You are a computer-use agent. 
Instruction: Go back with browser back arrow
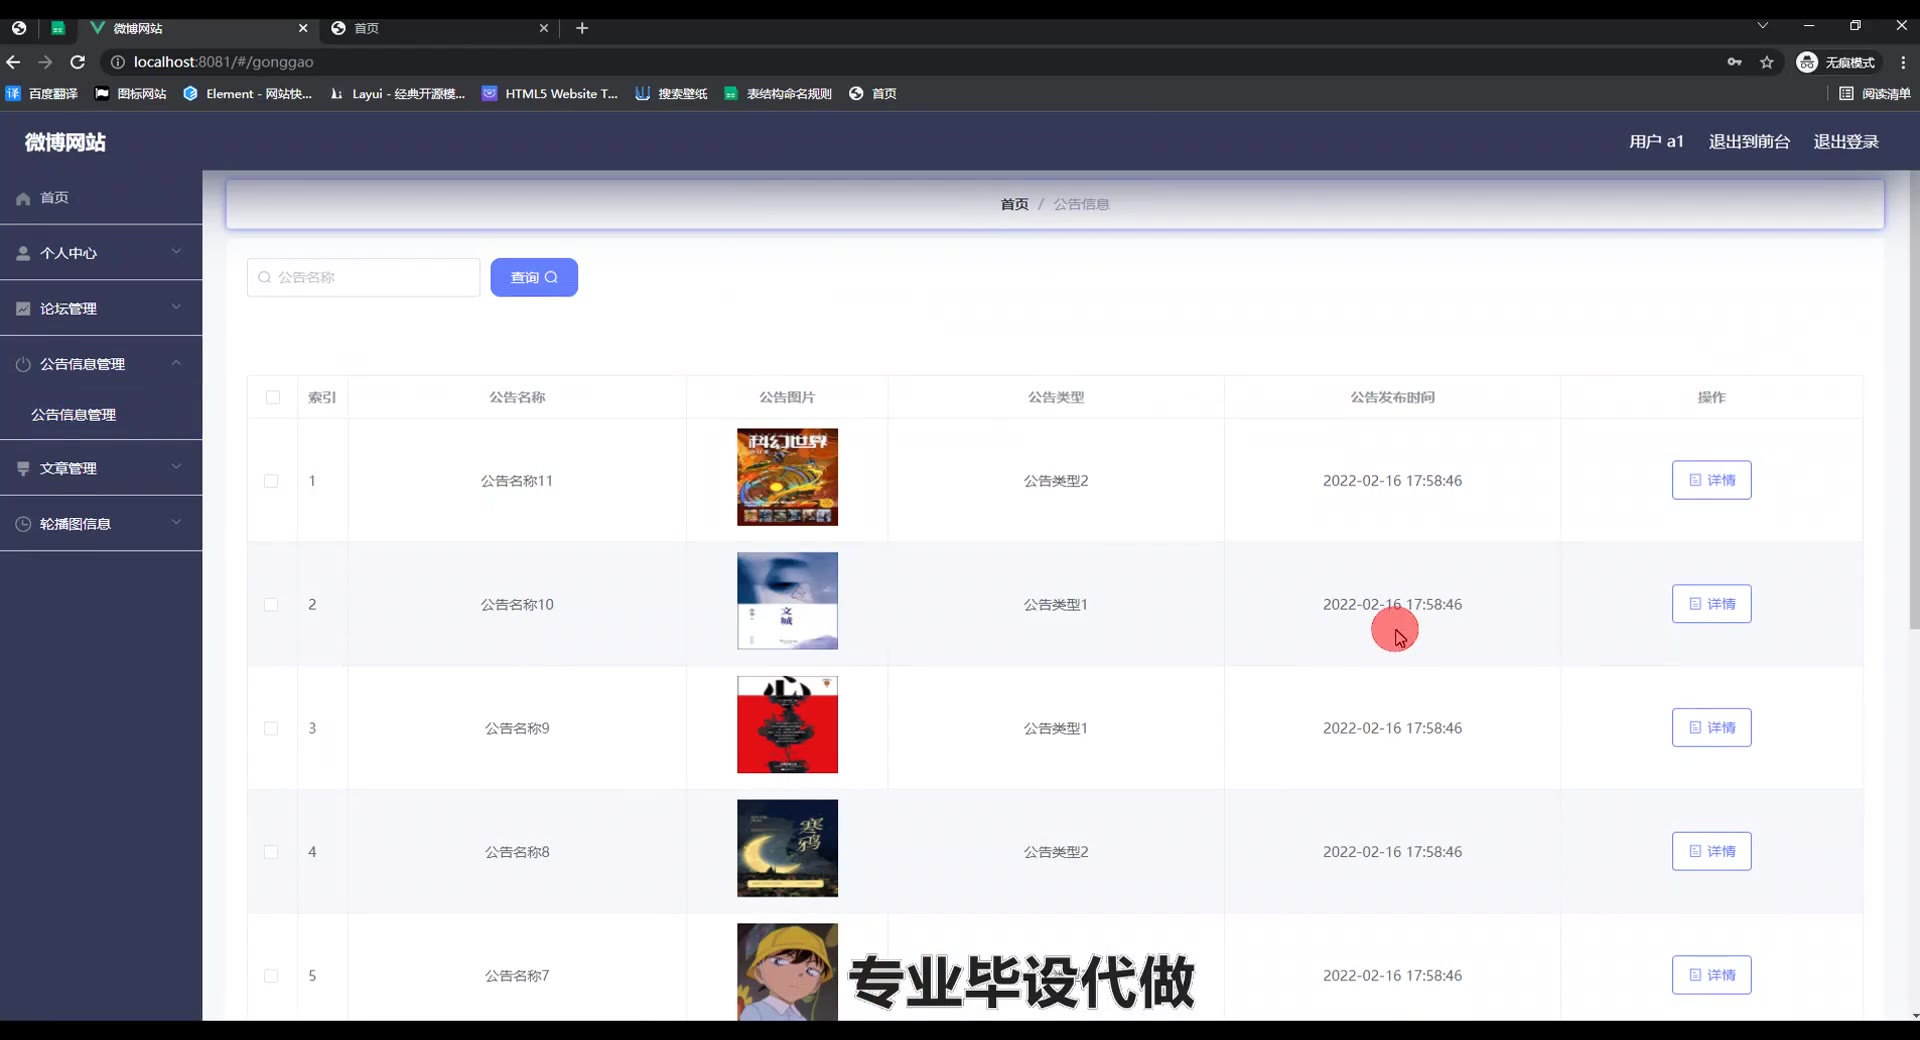pyautogui.click(x=13, y=62)
